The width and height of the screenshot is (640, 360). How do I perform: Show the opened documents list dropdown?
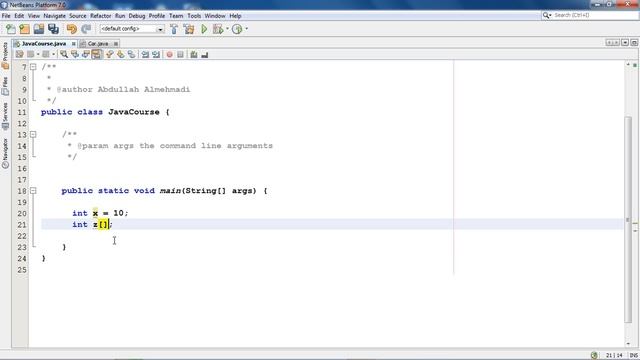tap(625, 42)
